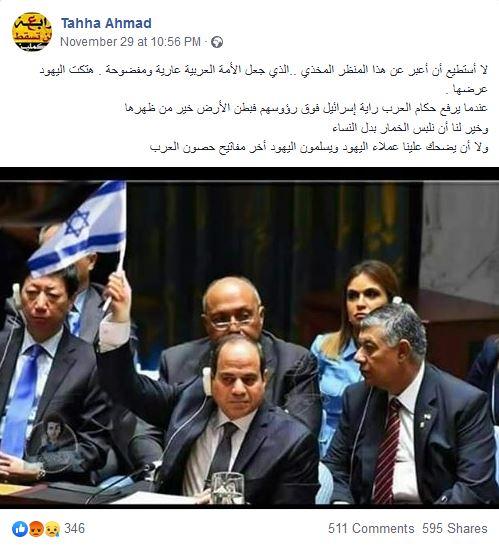Click the black bar above the photo
Viewport: 499px width, 549px height.
point(249,174)
